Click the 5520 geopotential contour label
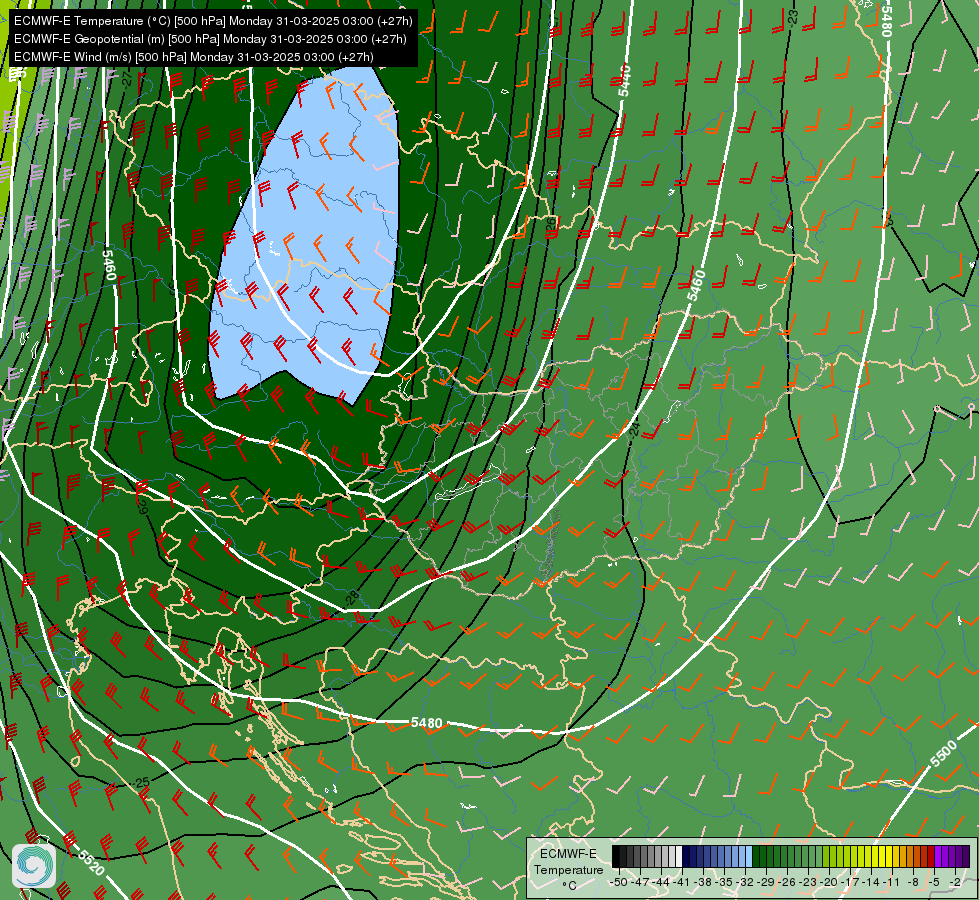The height and width of the screenshot is (900, 979). point(91,862)
